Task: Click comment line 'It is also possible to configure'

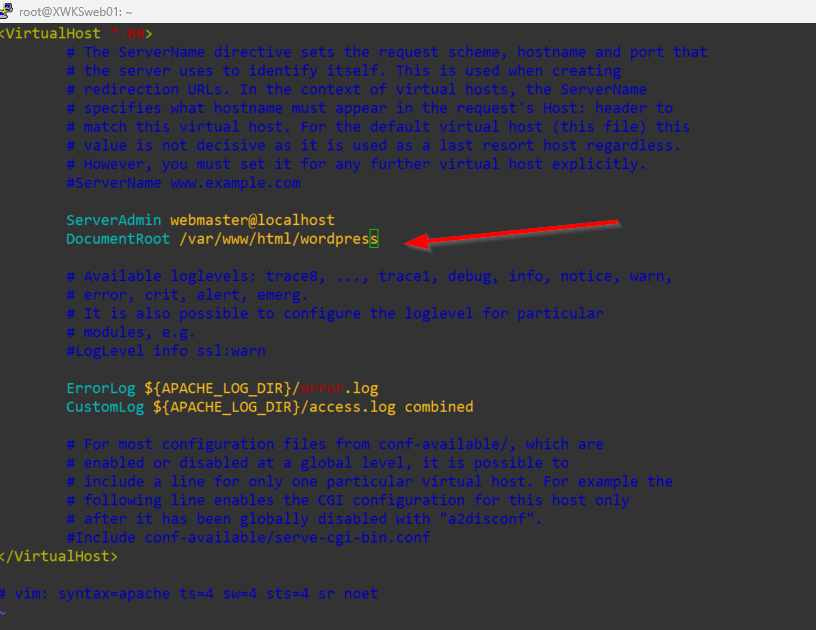Action: tap(335, 314)
